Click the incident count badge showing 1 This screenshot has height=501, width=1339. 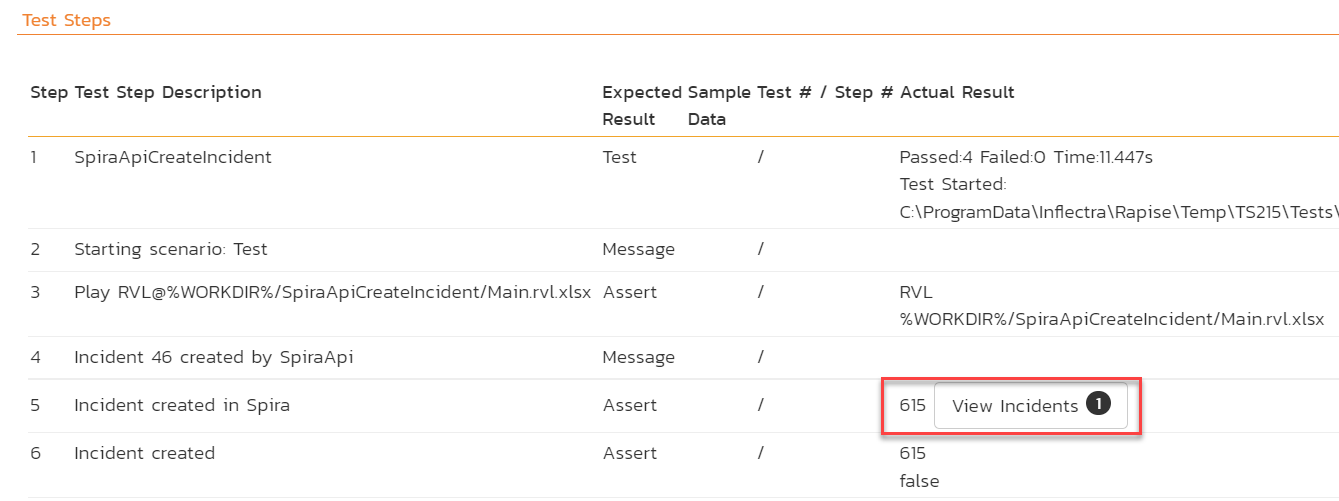pos(1098,405)
